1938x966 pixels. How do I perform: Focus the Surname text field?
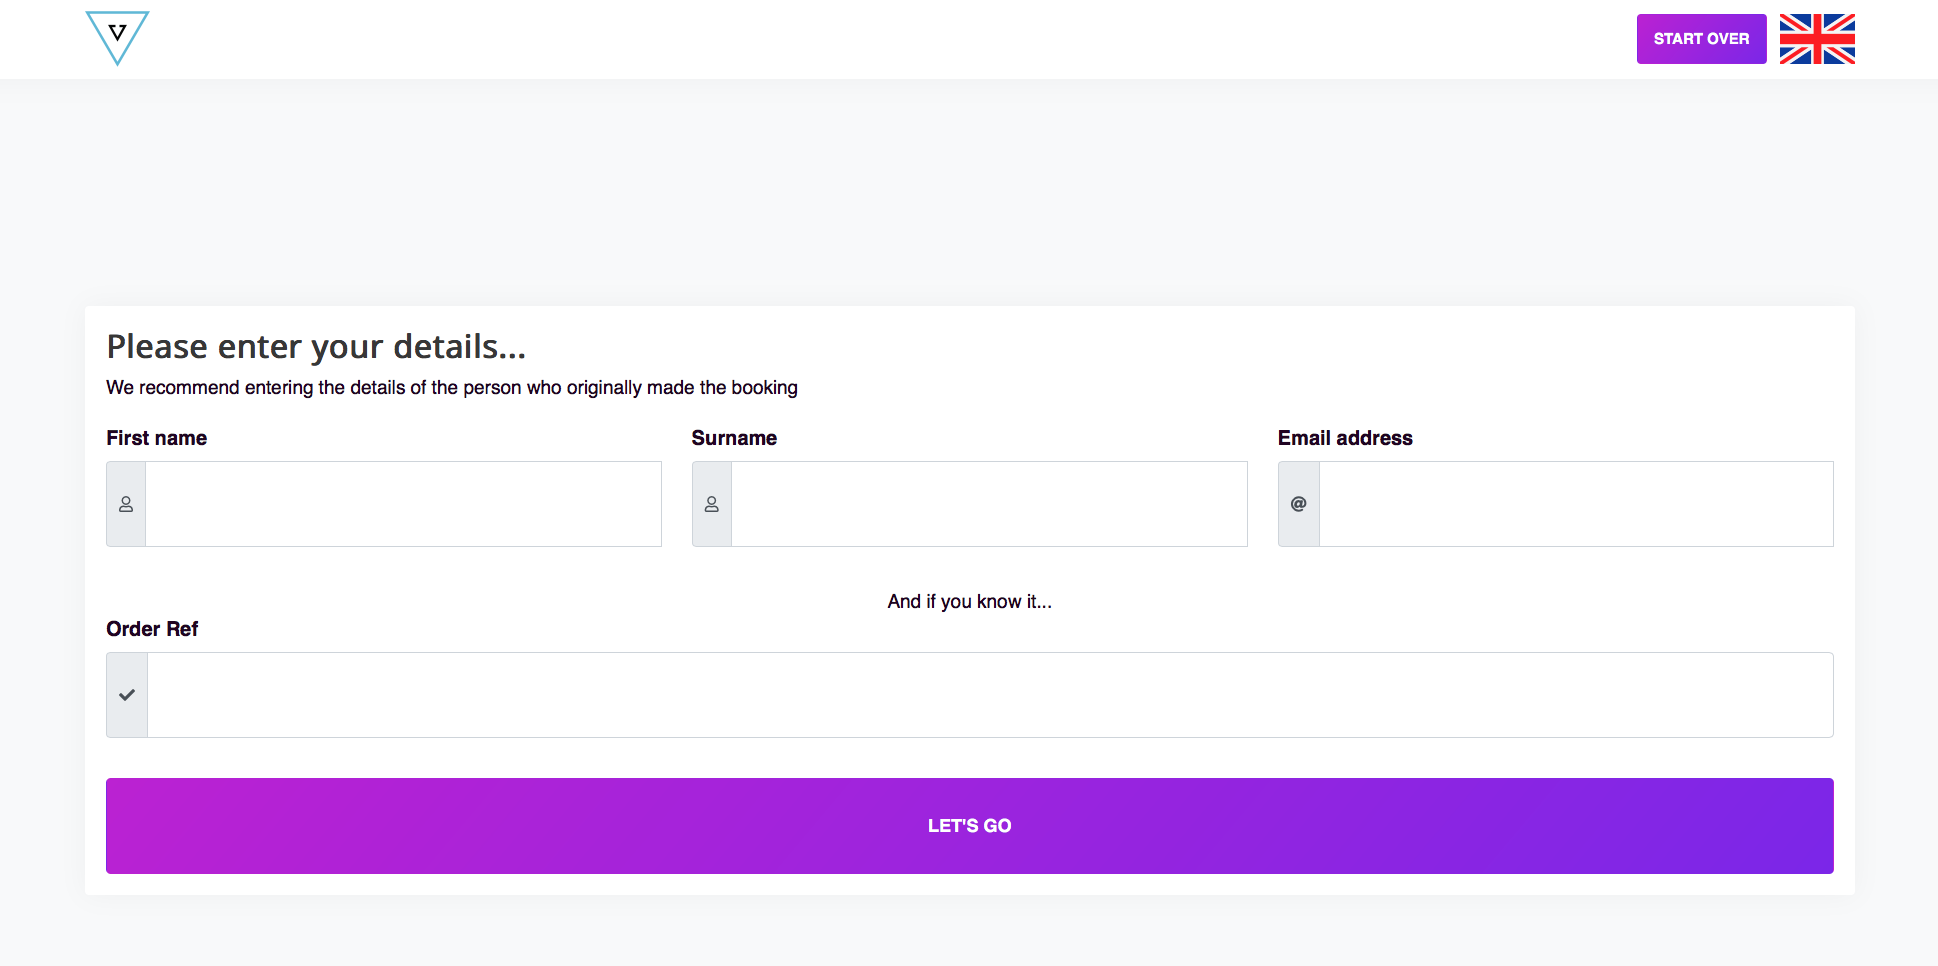click(989, 504)
